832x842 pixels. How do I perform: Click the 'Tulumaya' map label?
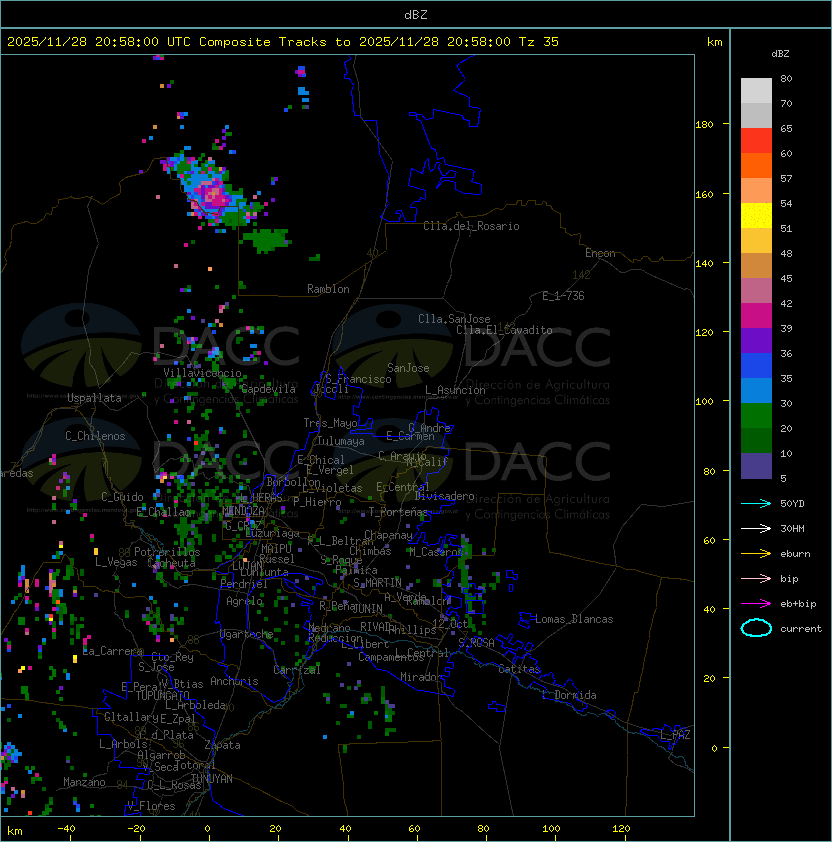(341, 441)
